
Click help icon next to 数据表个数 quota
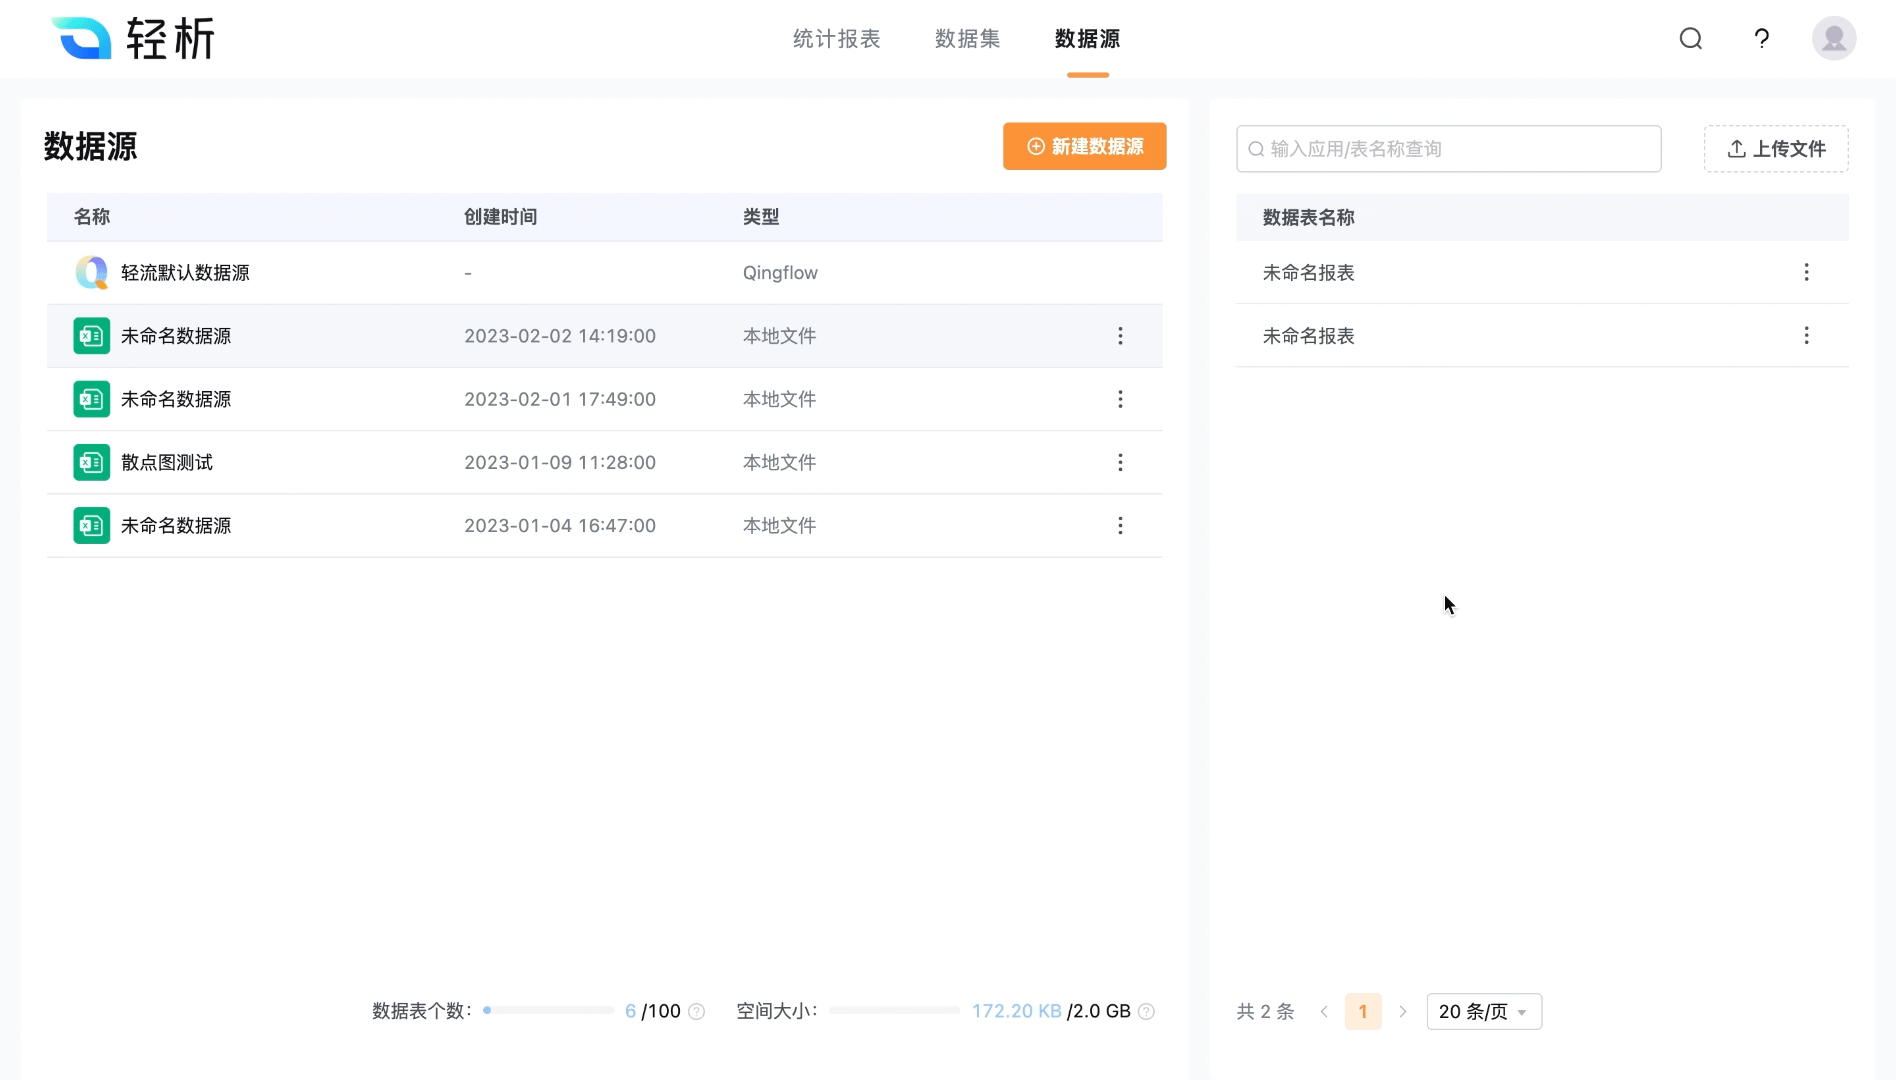(697, 1011)
